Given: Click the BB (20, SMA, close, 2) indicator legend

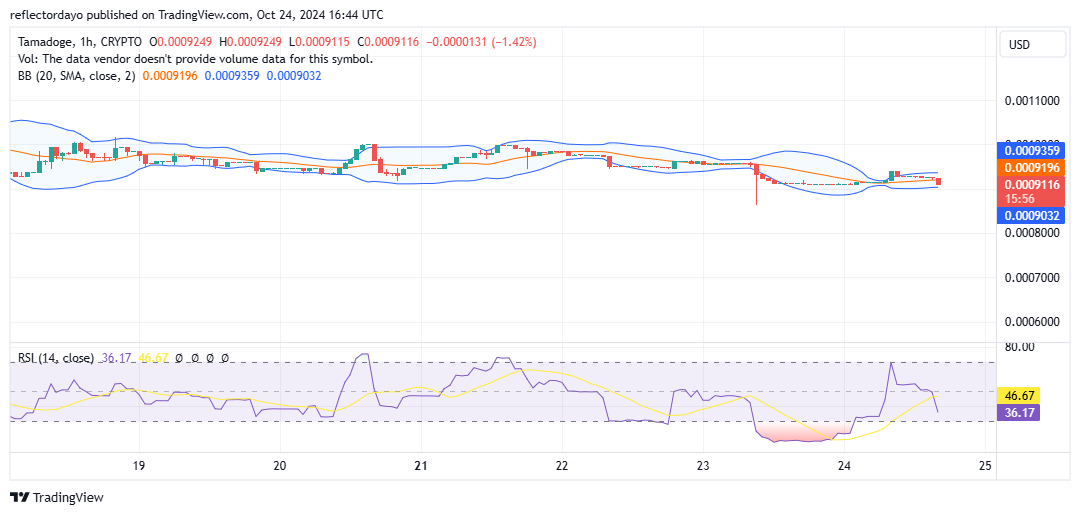Looking at the screenshot, I should coord(77,76).
